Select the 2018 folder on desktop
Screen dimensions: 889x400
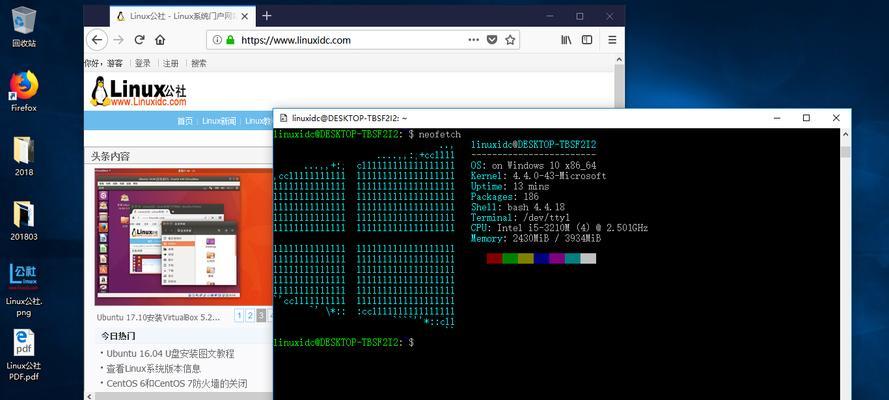[x=24, y=156]
